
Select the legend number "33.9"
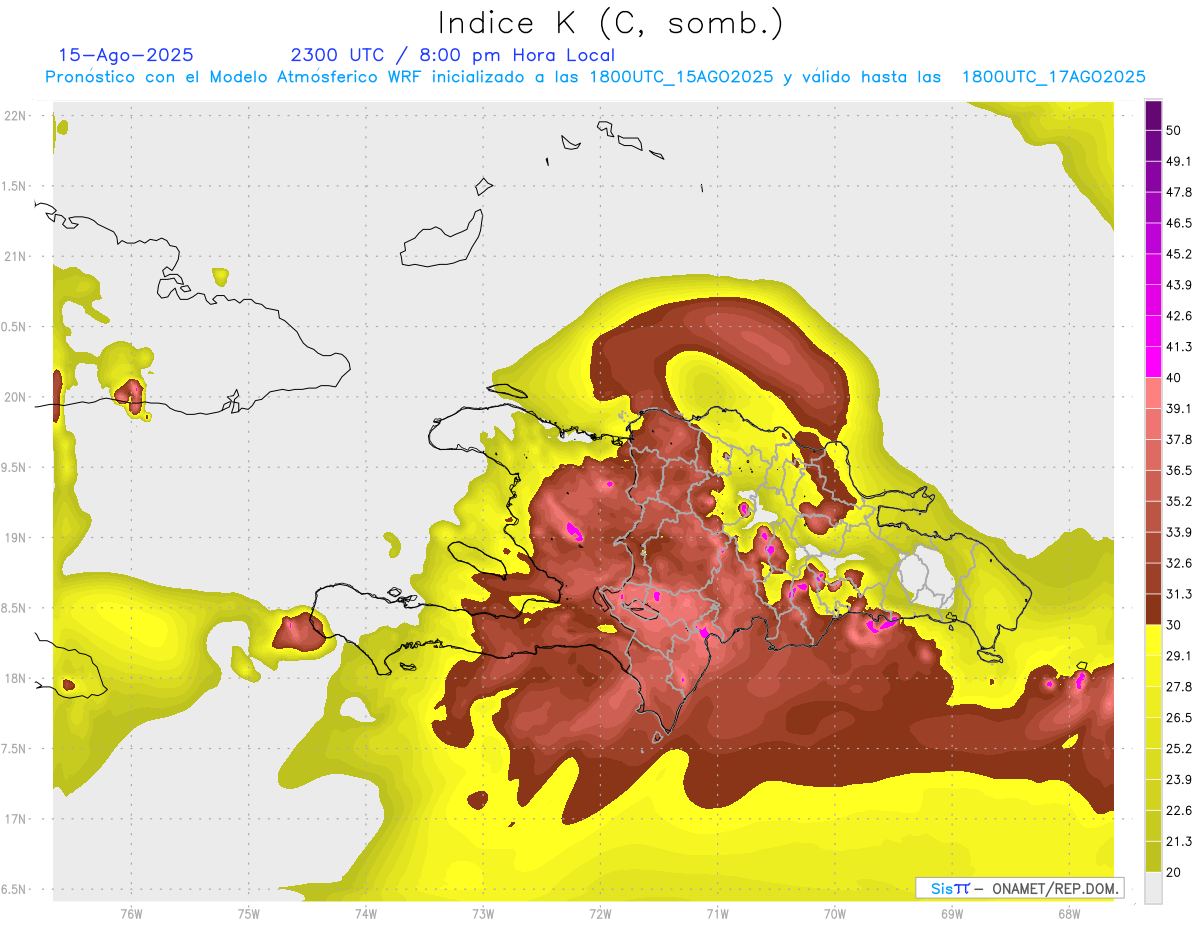click(1179, 532)
